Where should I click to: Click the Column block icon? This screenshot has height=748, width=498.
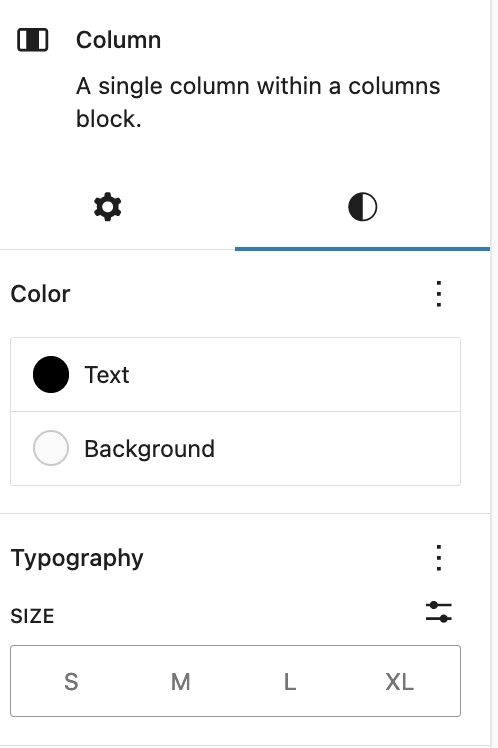point(32,40)
